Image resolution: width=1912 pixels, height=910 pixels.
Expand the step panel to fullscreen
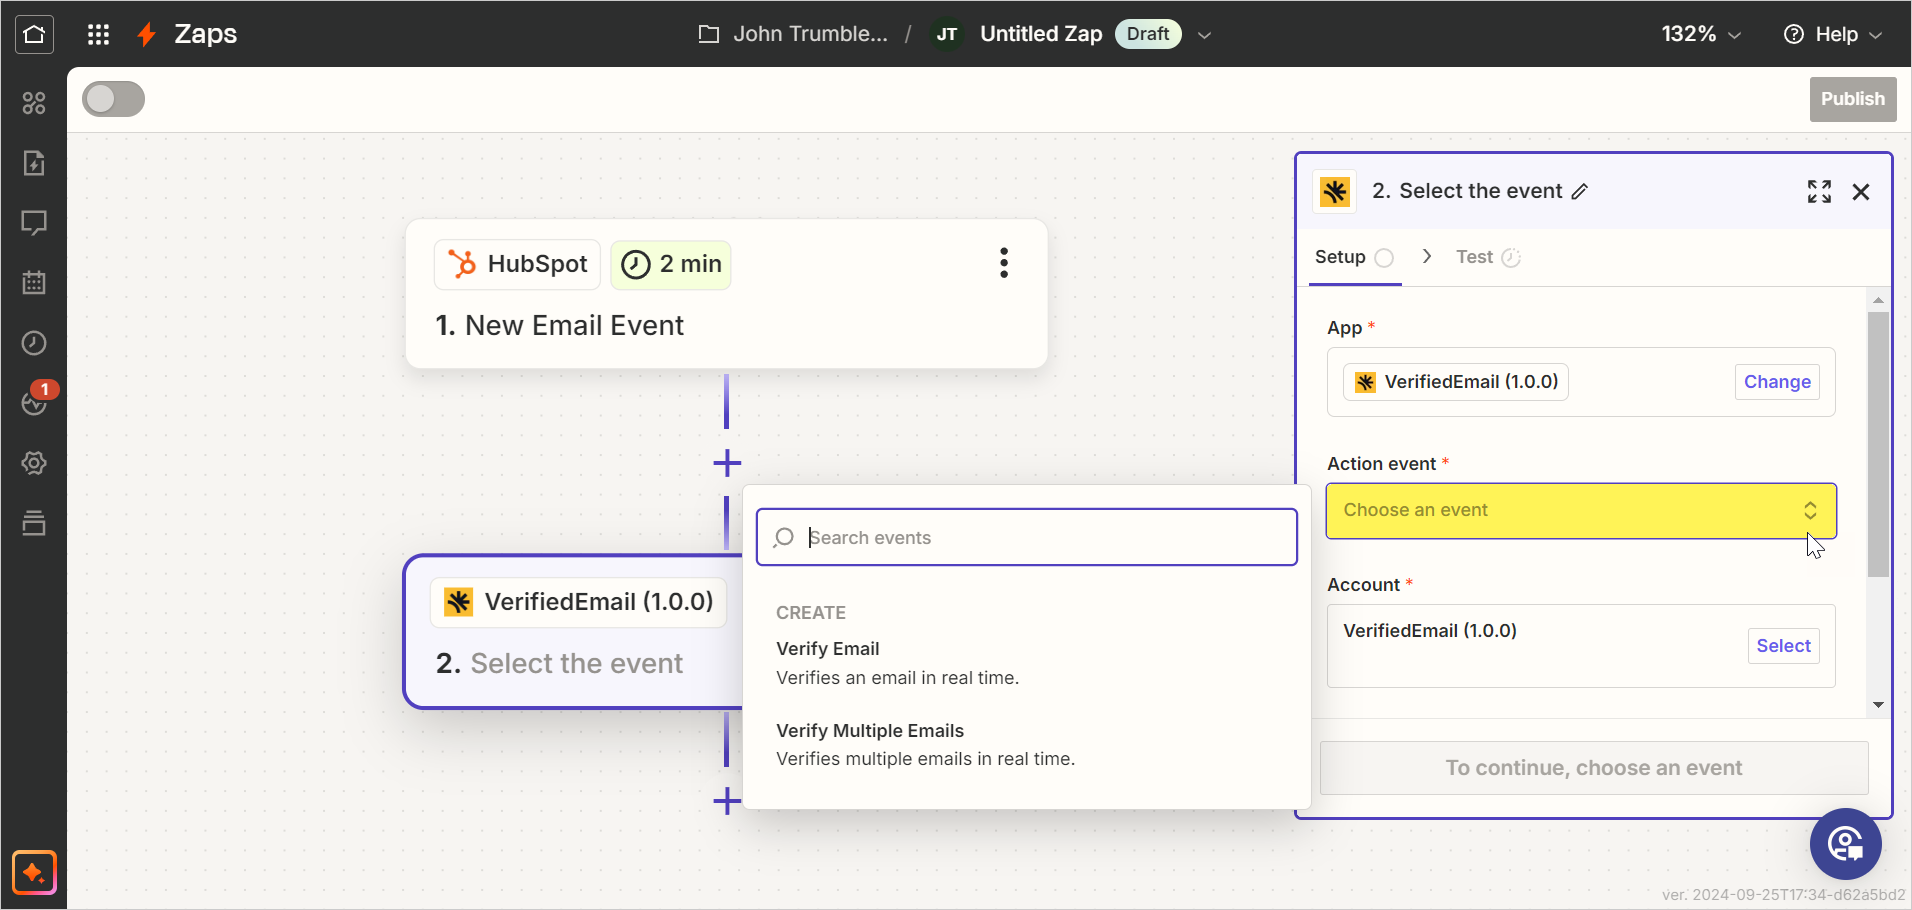pos(1819,192)
